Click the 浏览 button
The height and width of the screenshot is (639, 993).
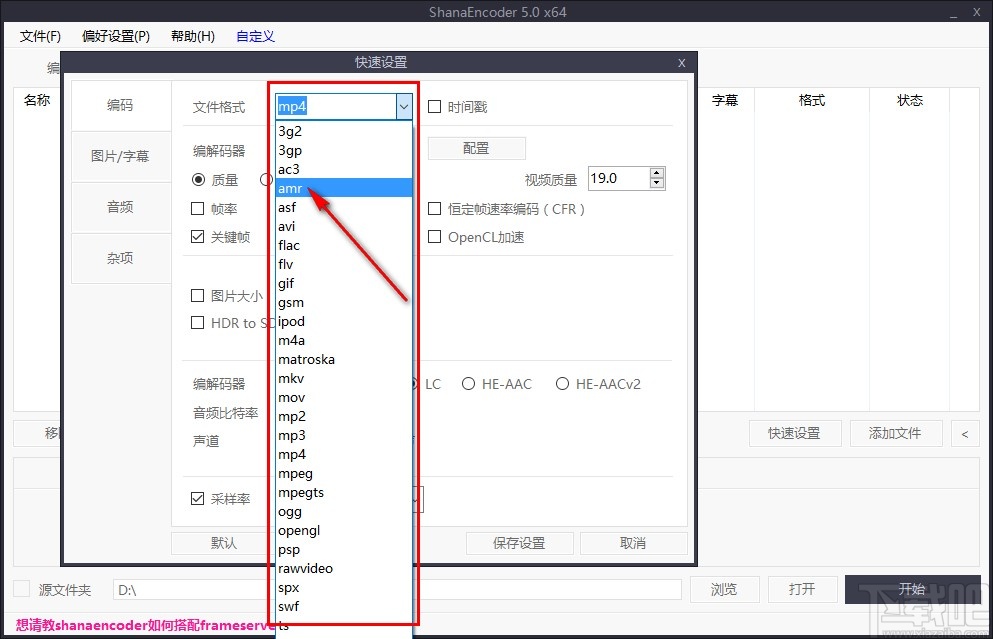tap(724, 590)
